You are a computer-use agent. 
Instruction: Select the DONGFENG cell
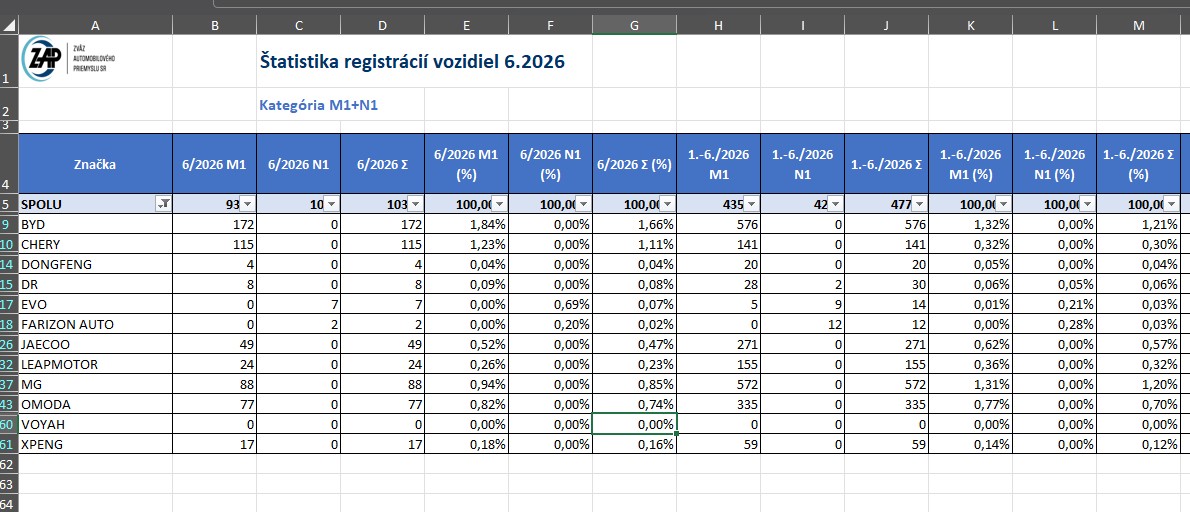[x=95, y=264]
